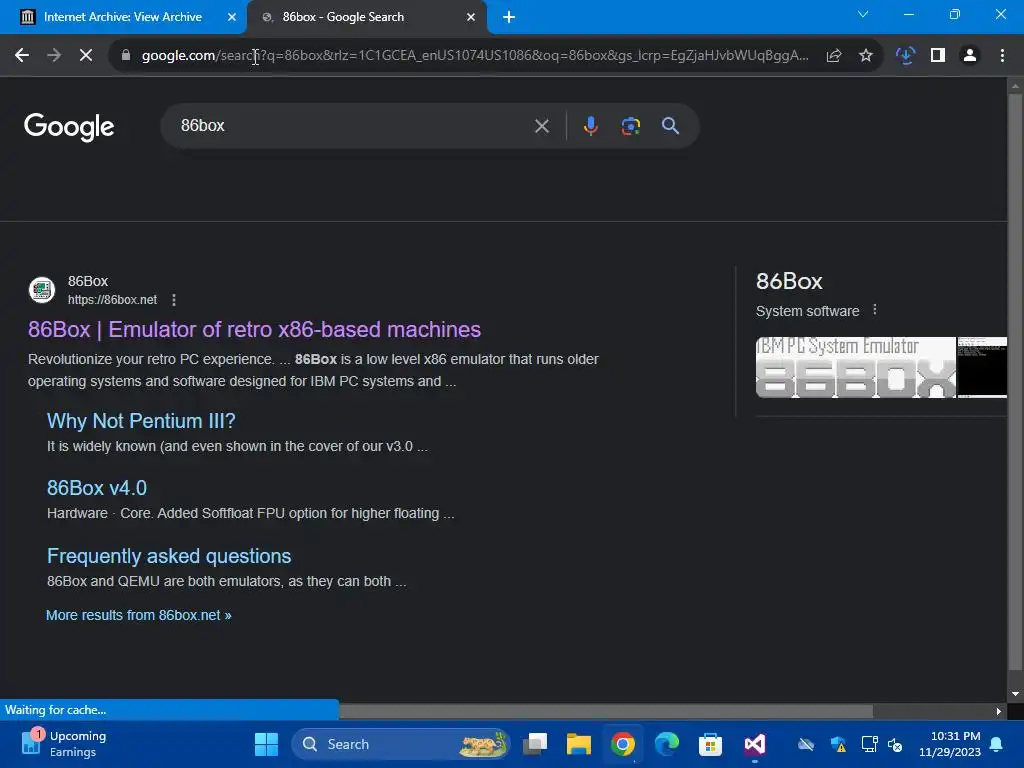Start search by voice microphone

coord(590,126)
